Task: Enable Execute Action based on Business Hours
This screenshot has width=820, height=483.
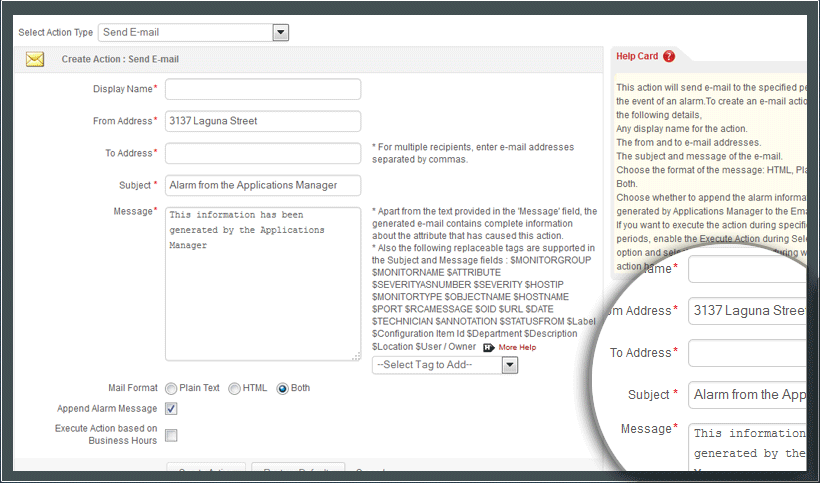Action: [171, 435]
